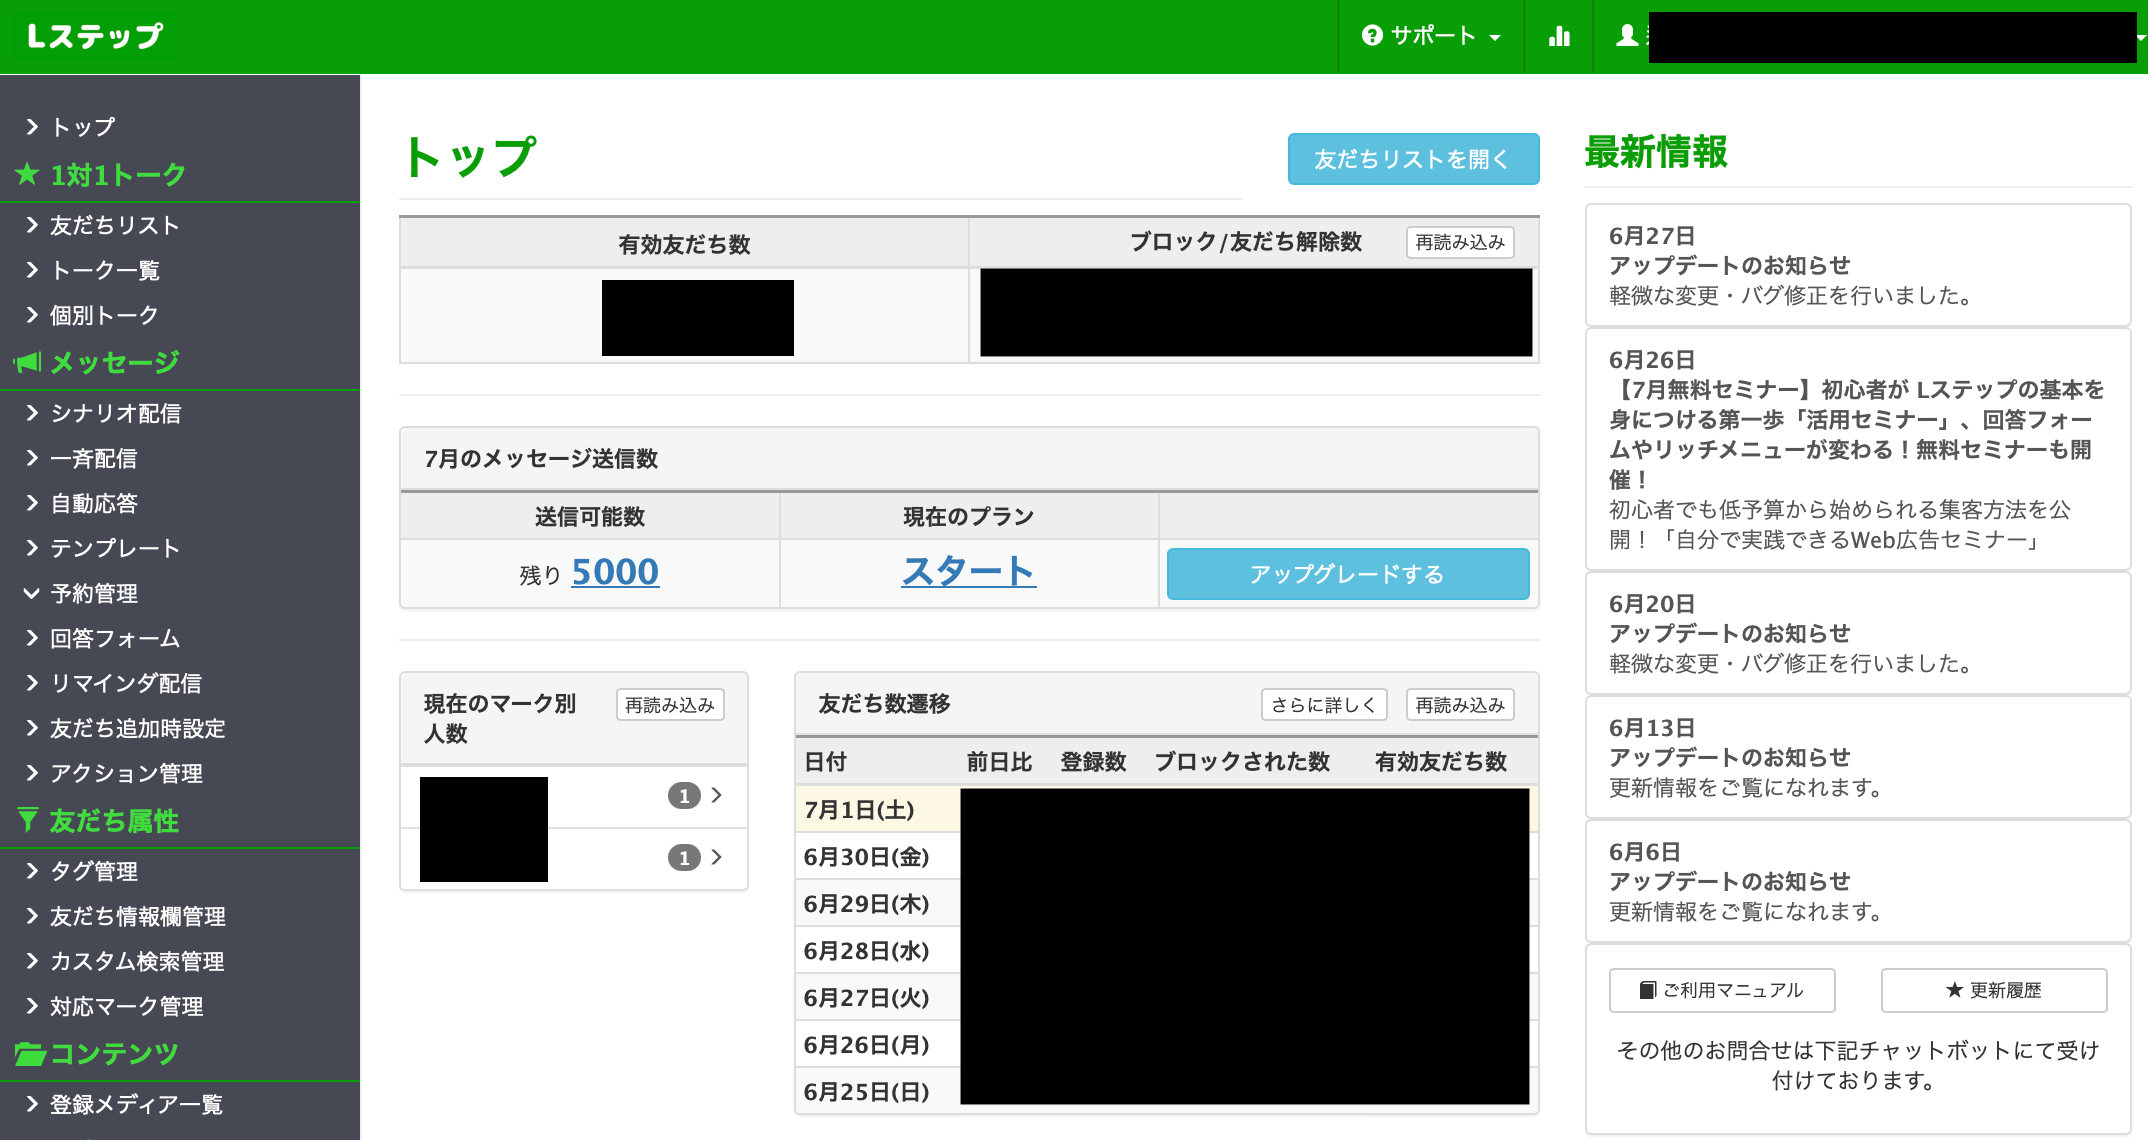Click the user account icon in header

pyautogui.click(x=1627, y=36)
